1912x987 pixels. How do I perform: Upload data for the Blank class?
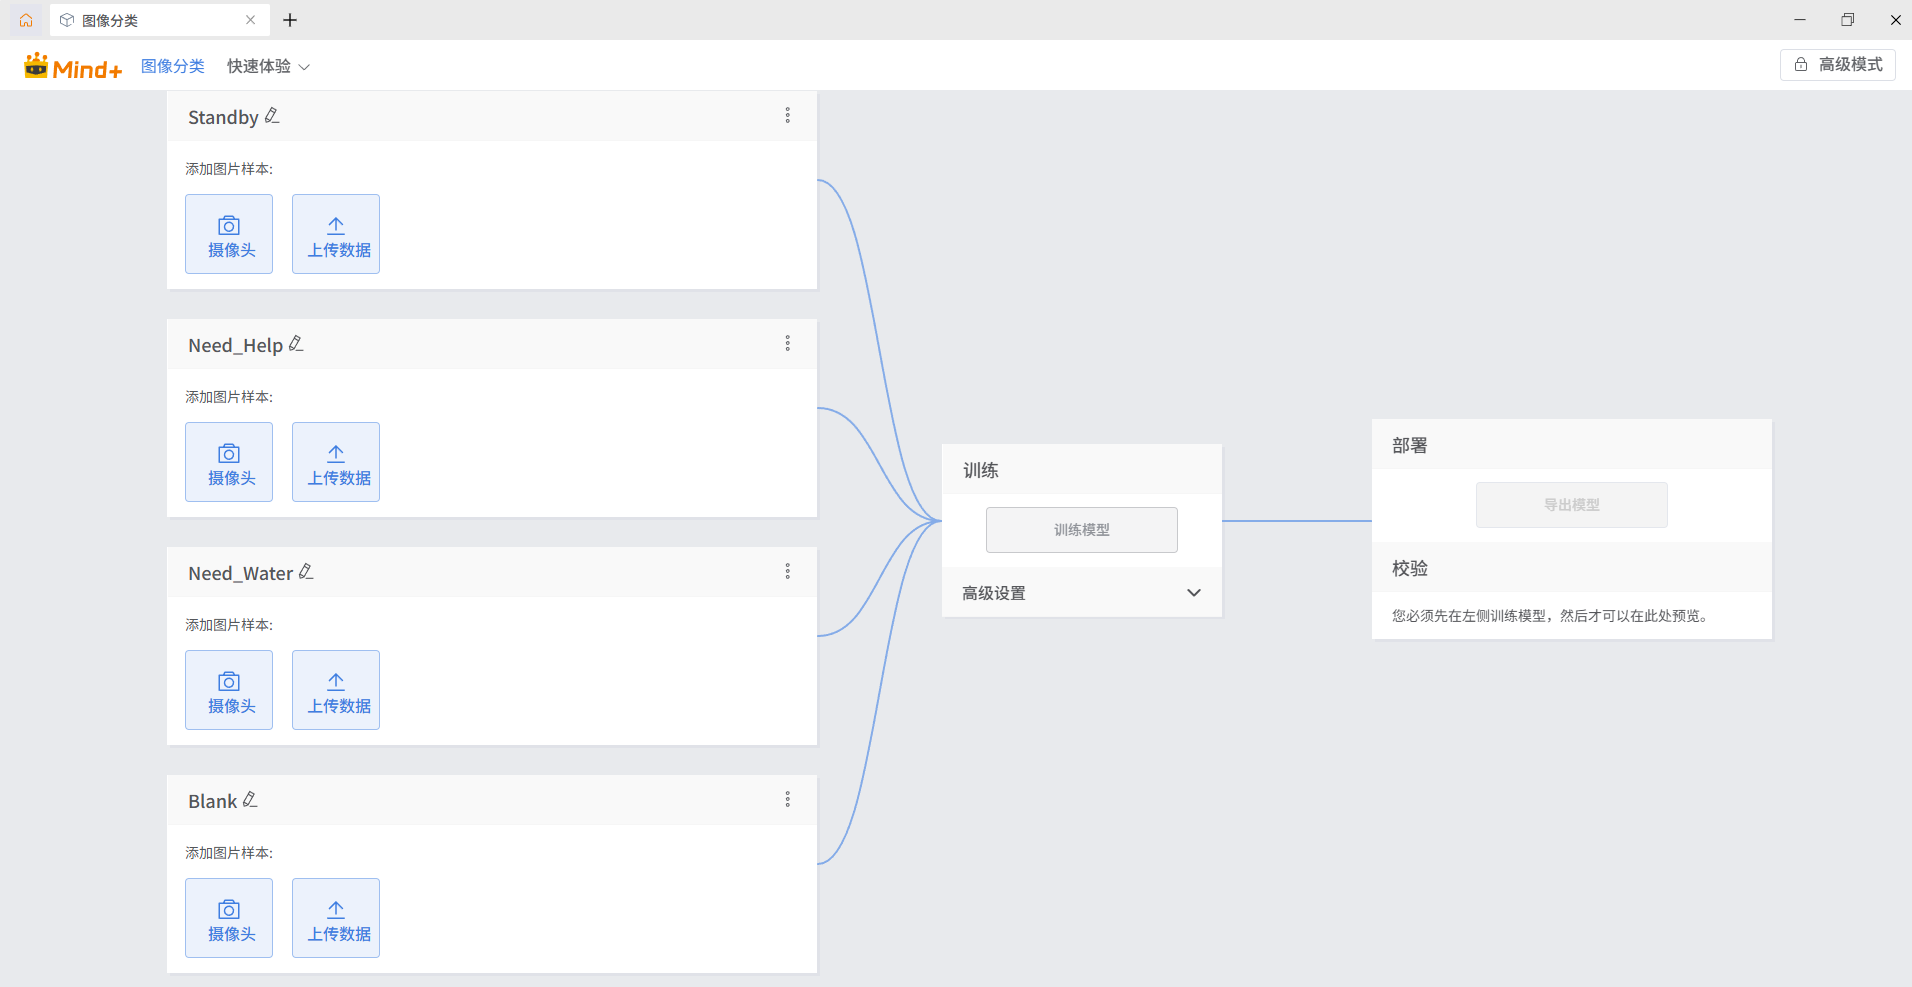(336, 918)
